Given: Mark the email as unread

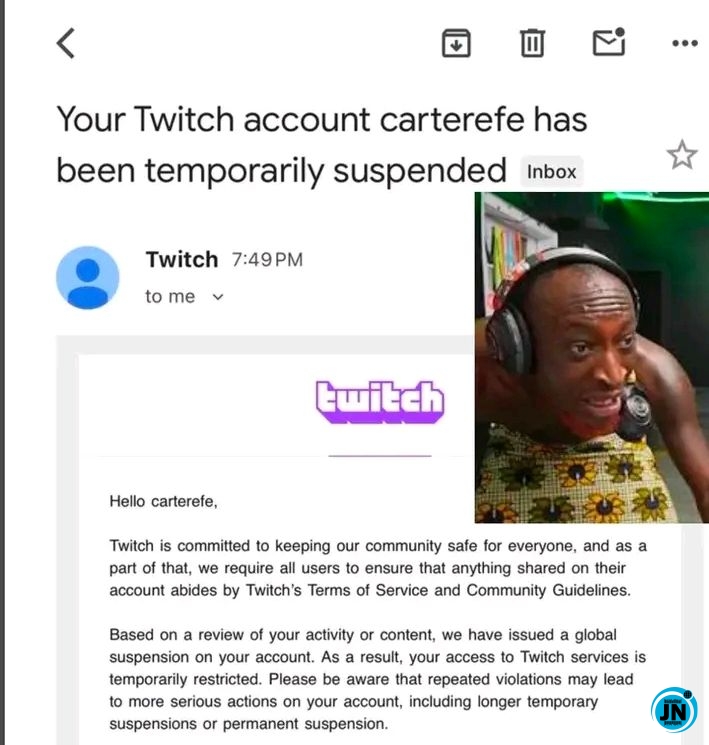Looking at the screenshot, I should point(609,42).
